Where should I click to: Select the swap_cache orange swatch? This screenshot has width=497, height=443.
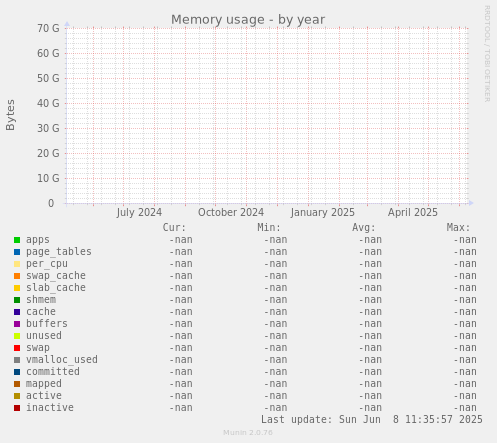[x=17, y=276]
